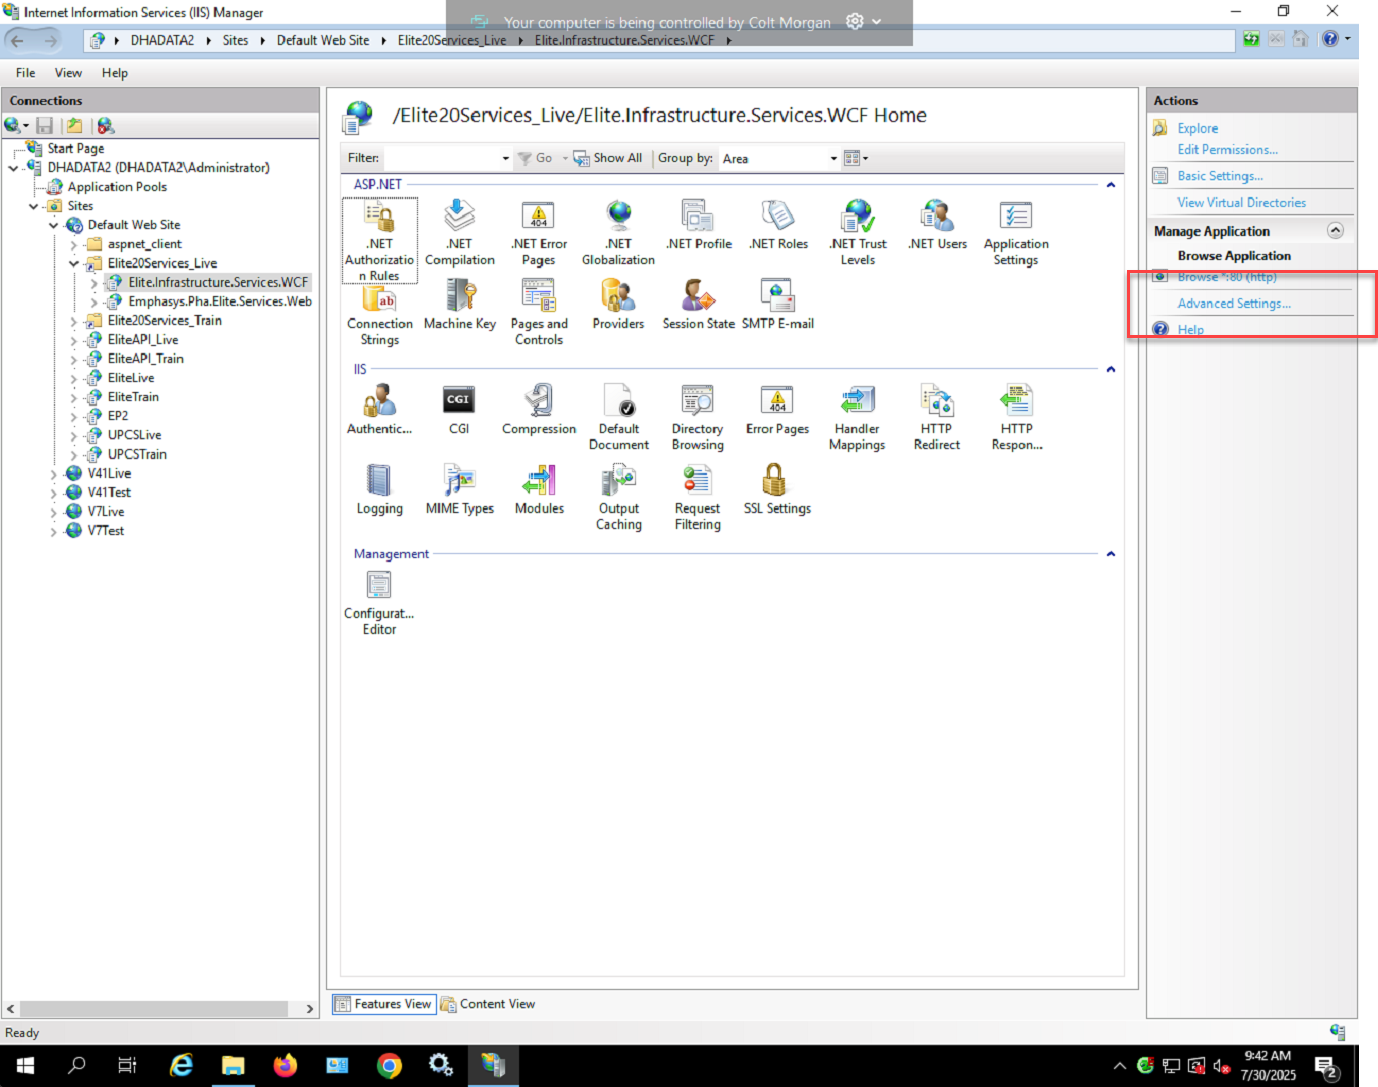Open Pages and Controls feature

(x=539, y=313)
